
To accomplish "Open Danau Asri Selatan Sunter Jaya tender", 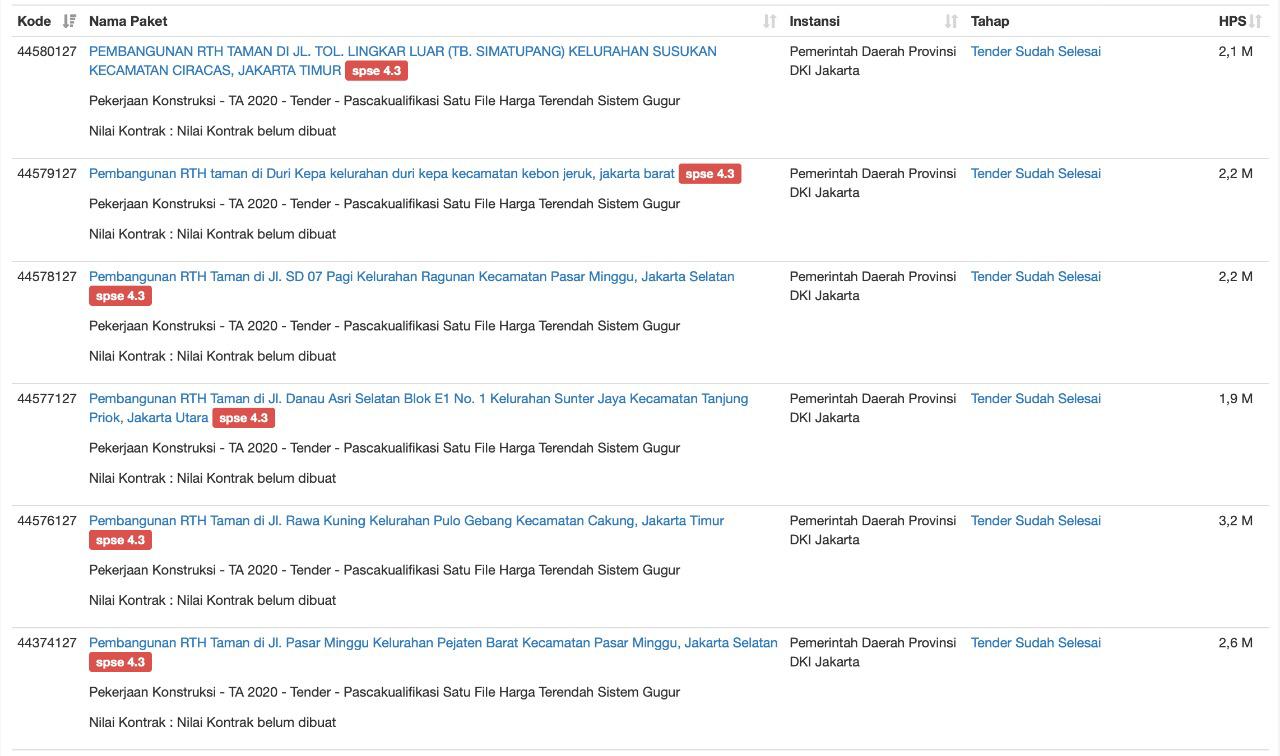I will (x=418, y=399).
